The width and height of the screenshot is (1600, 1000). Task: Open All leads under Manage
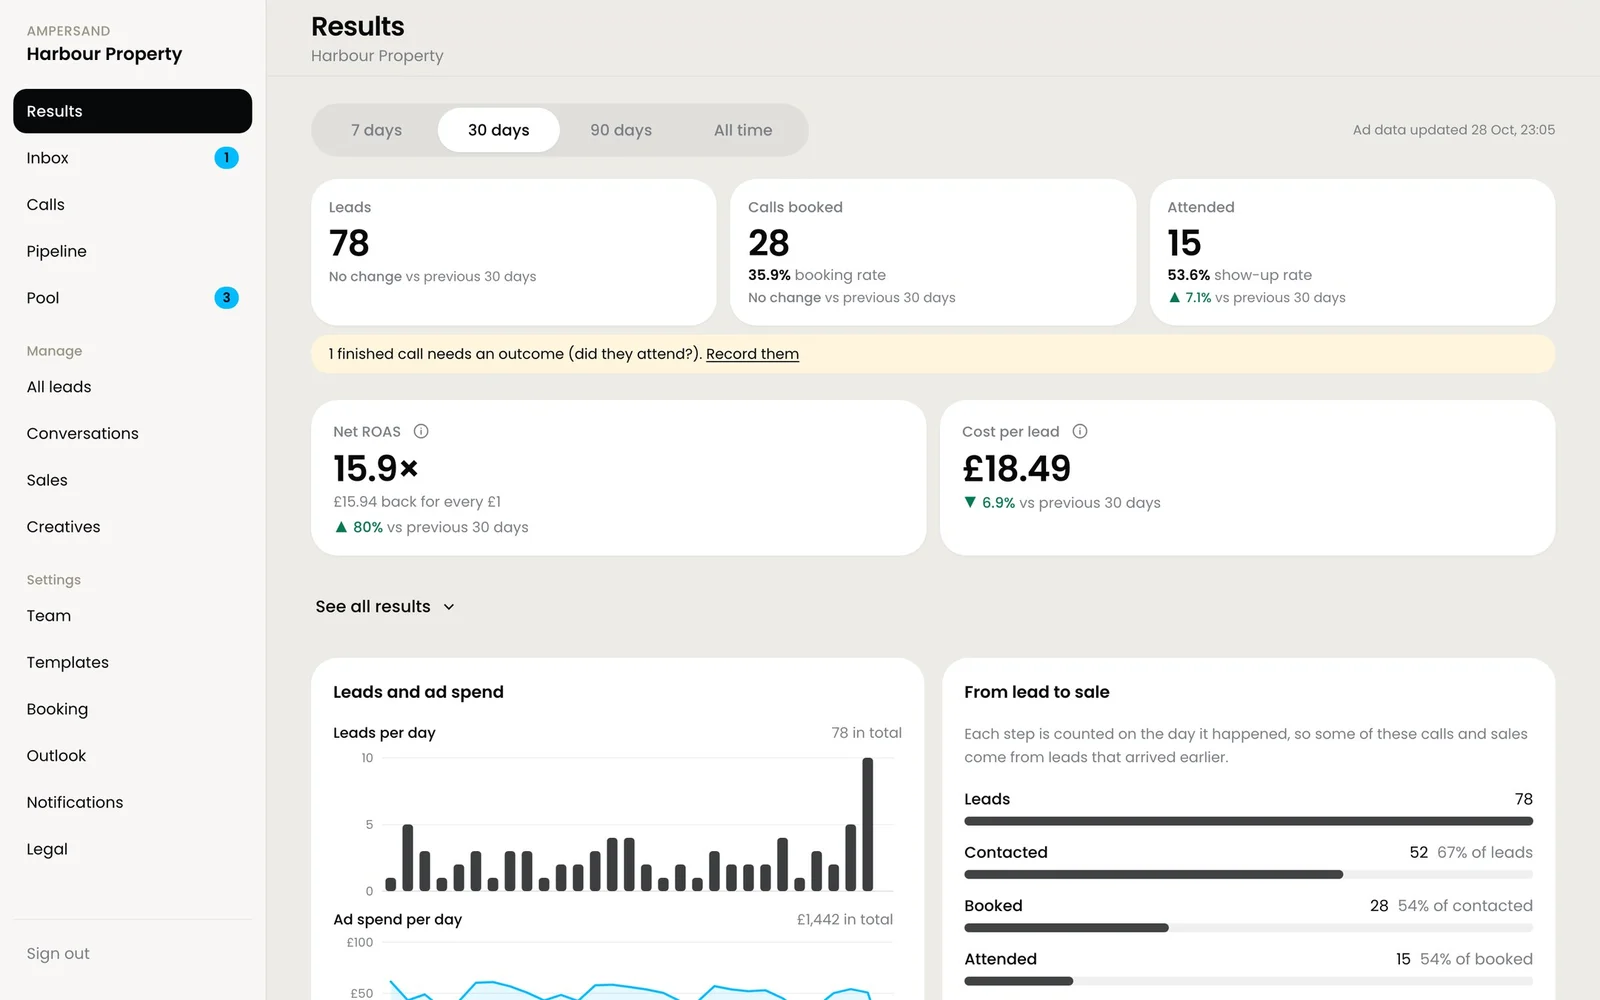pos(132,387)
